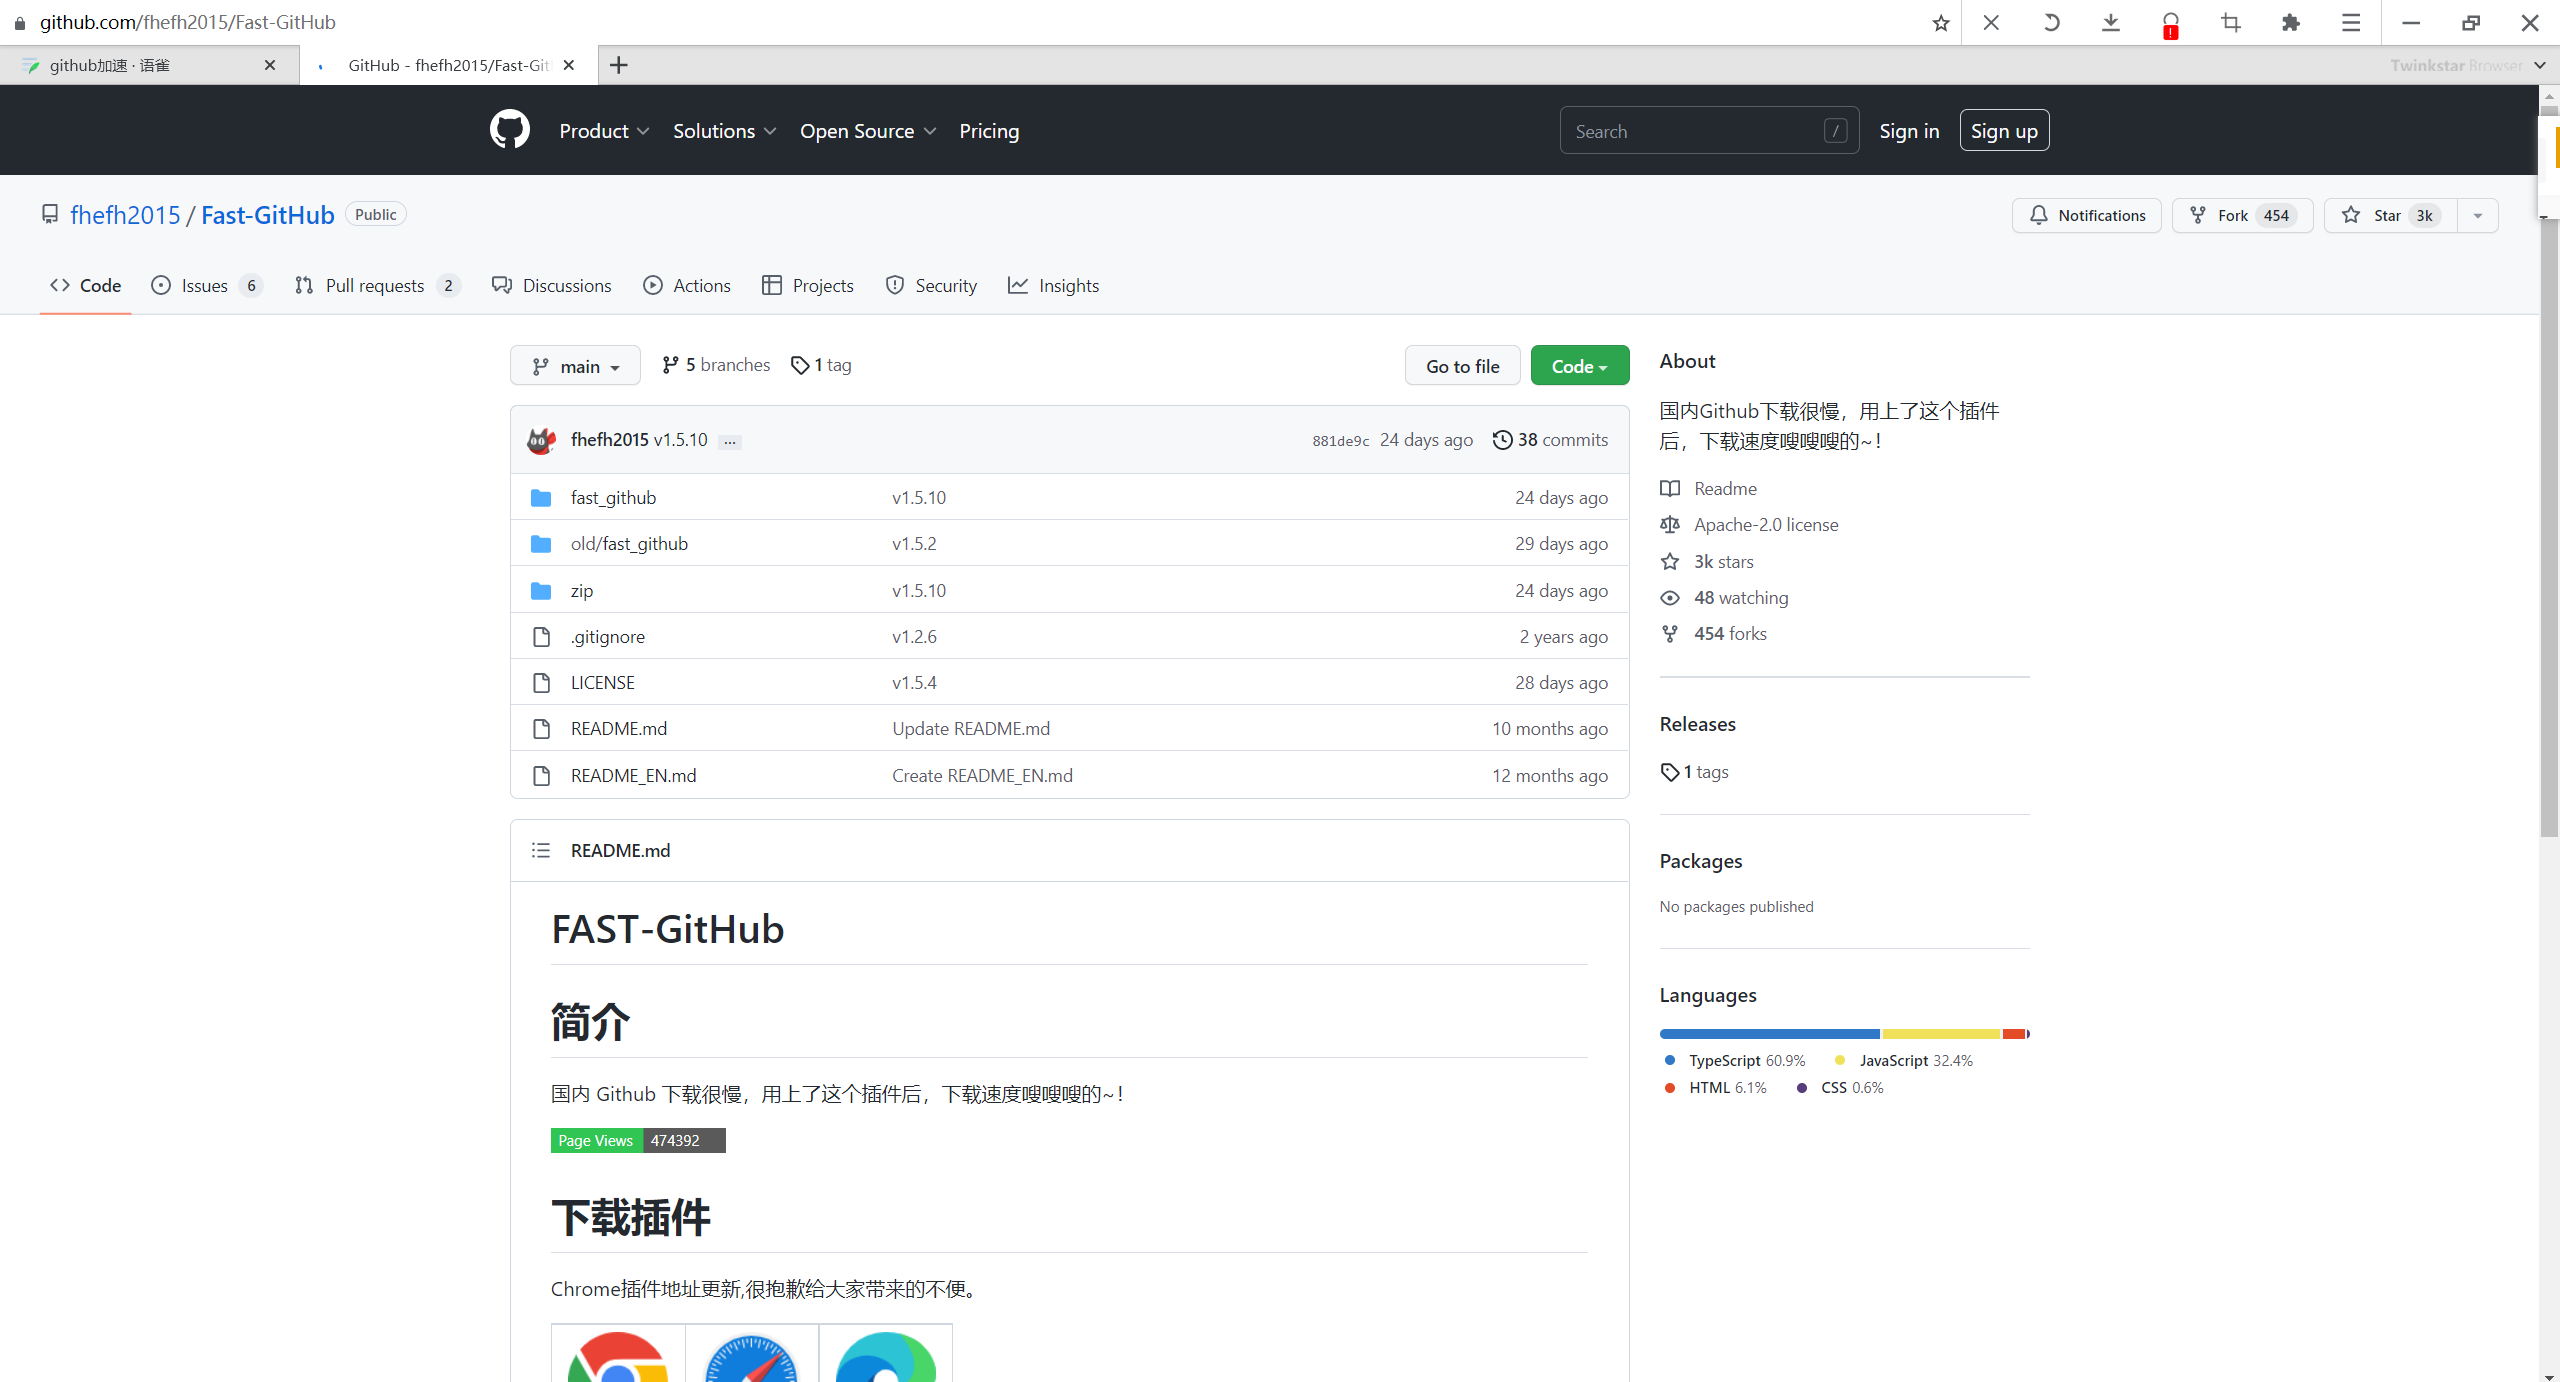Open the Security tab
Screen dimensions: 2560x1382
930,286
